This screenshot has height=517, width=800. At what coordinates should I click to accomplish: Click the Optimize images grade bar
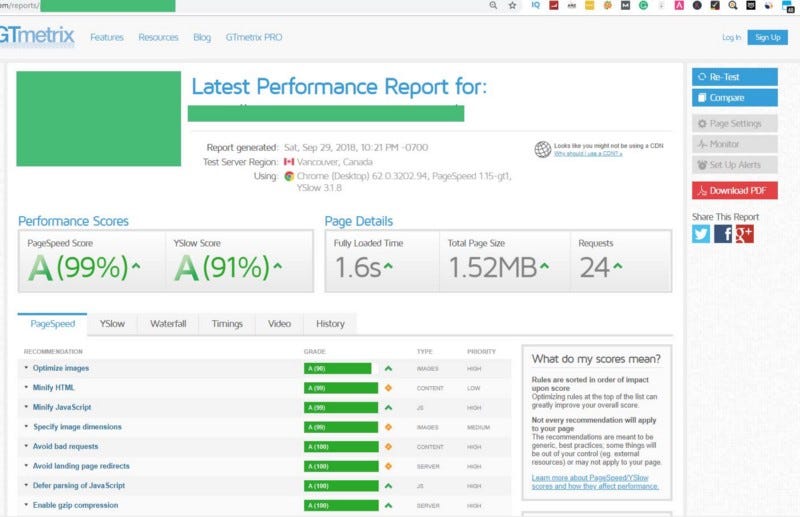(x=338, y=368)
